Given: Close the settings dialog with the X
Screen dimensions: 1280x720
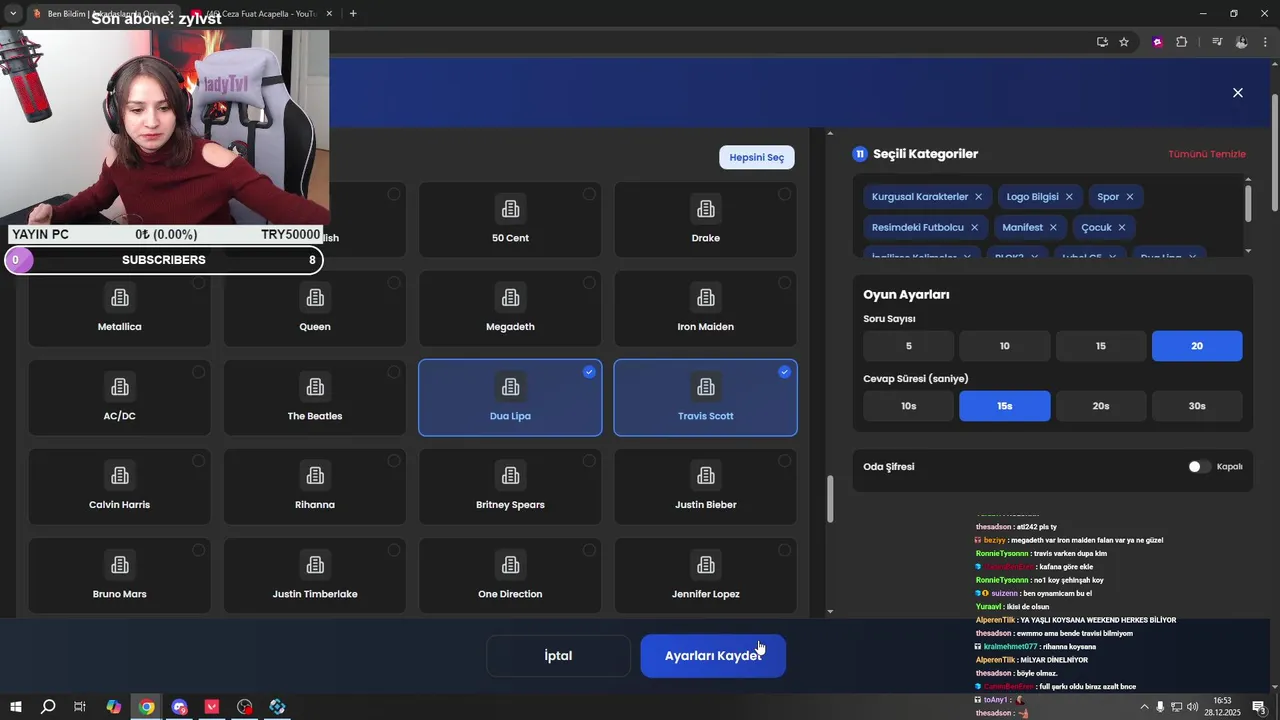Looking at the screenshot, I should click(x=1238, y=93).
